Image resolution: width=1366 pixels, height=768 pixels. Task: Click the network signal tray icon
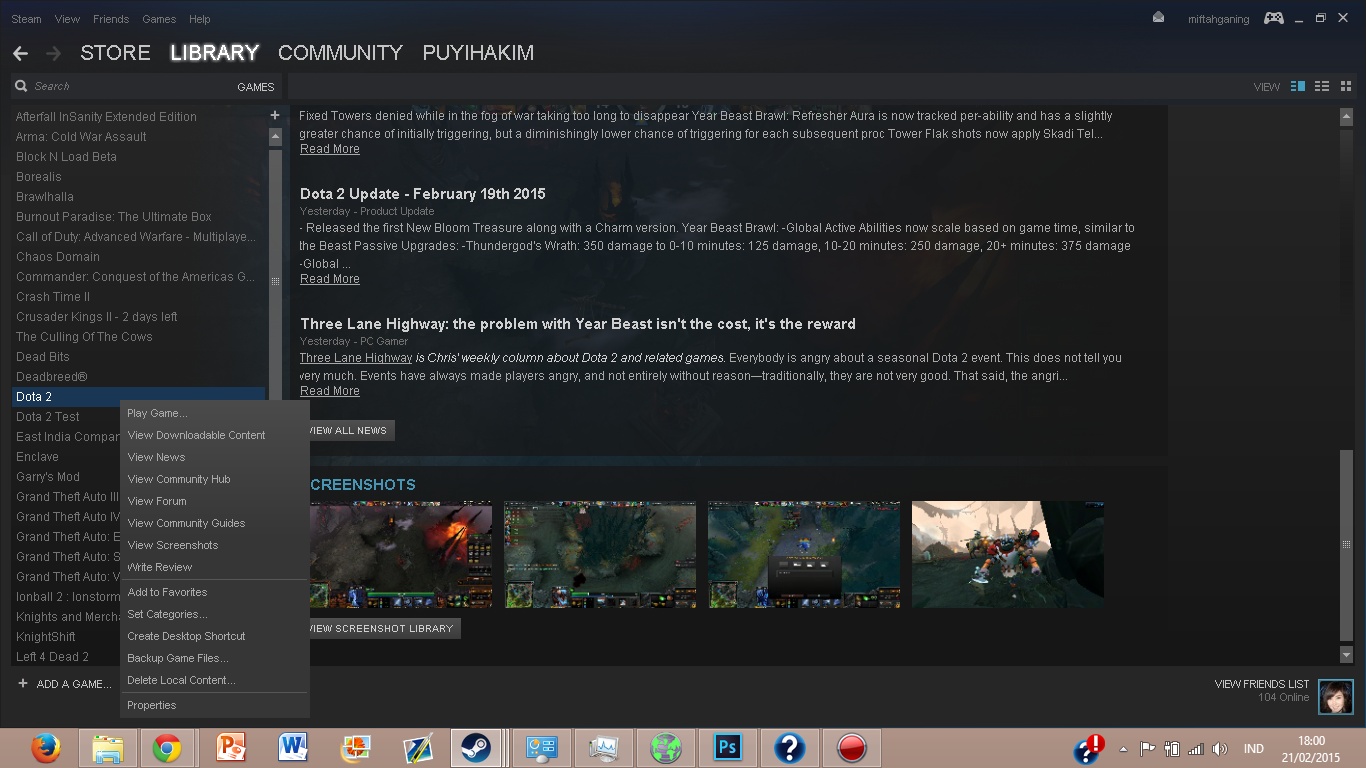pyautogui.click(x=1195, y=749)
